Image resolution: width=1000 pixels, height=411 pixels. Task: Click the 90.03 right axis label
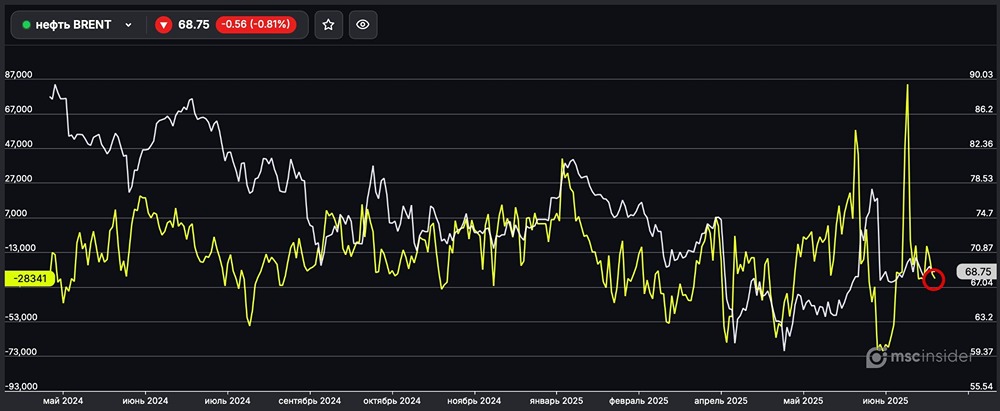click(x=980, y=75)
